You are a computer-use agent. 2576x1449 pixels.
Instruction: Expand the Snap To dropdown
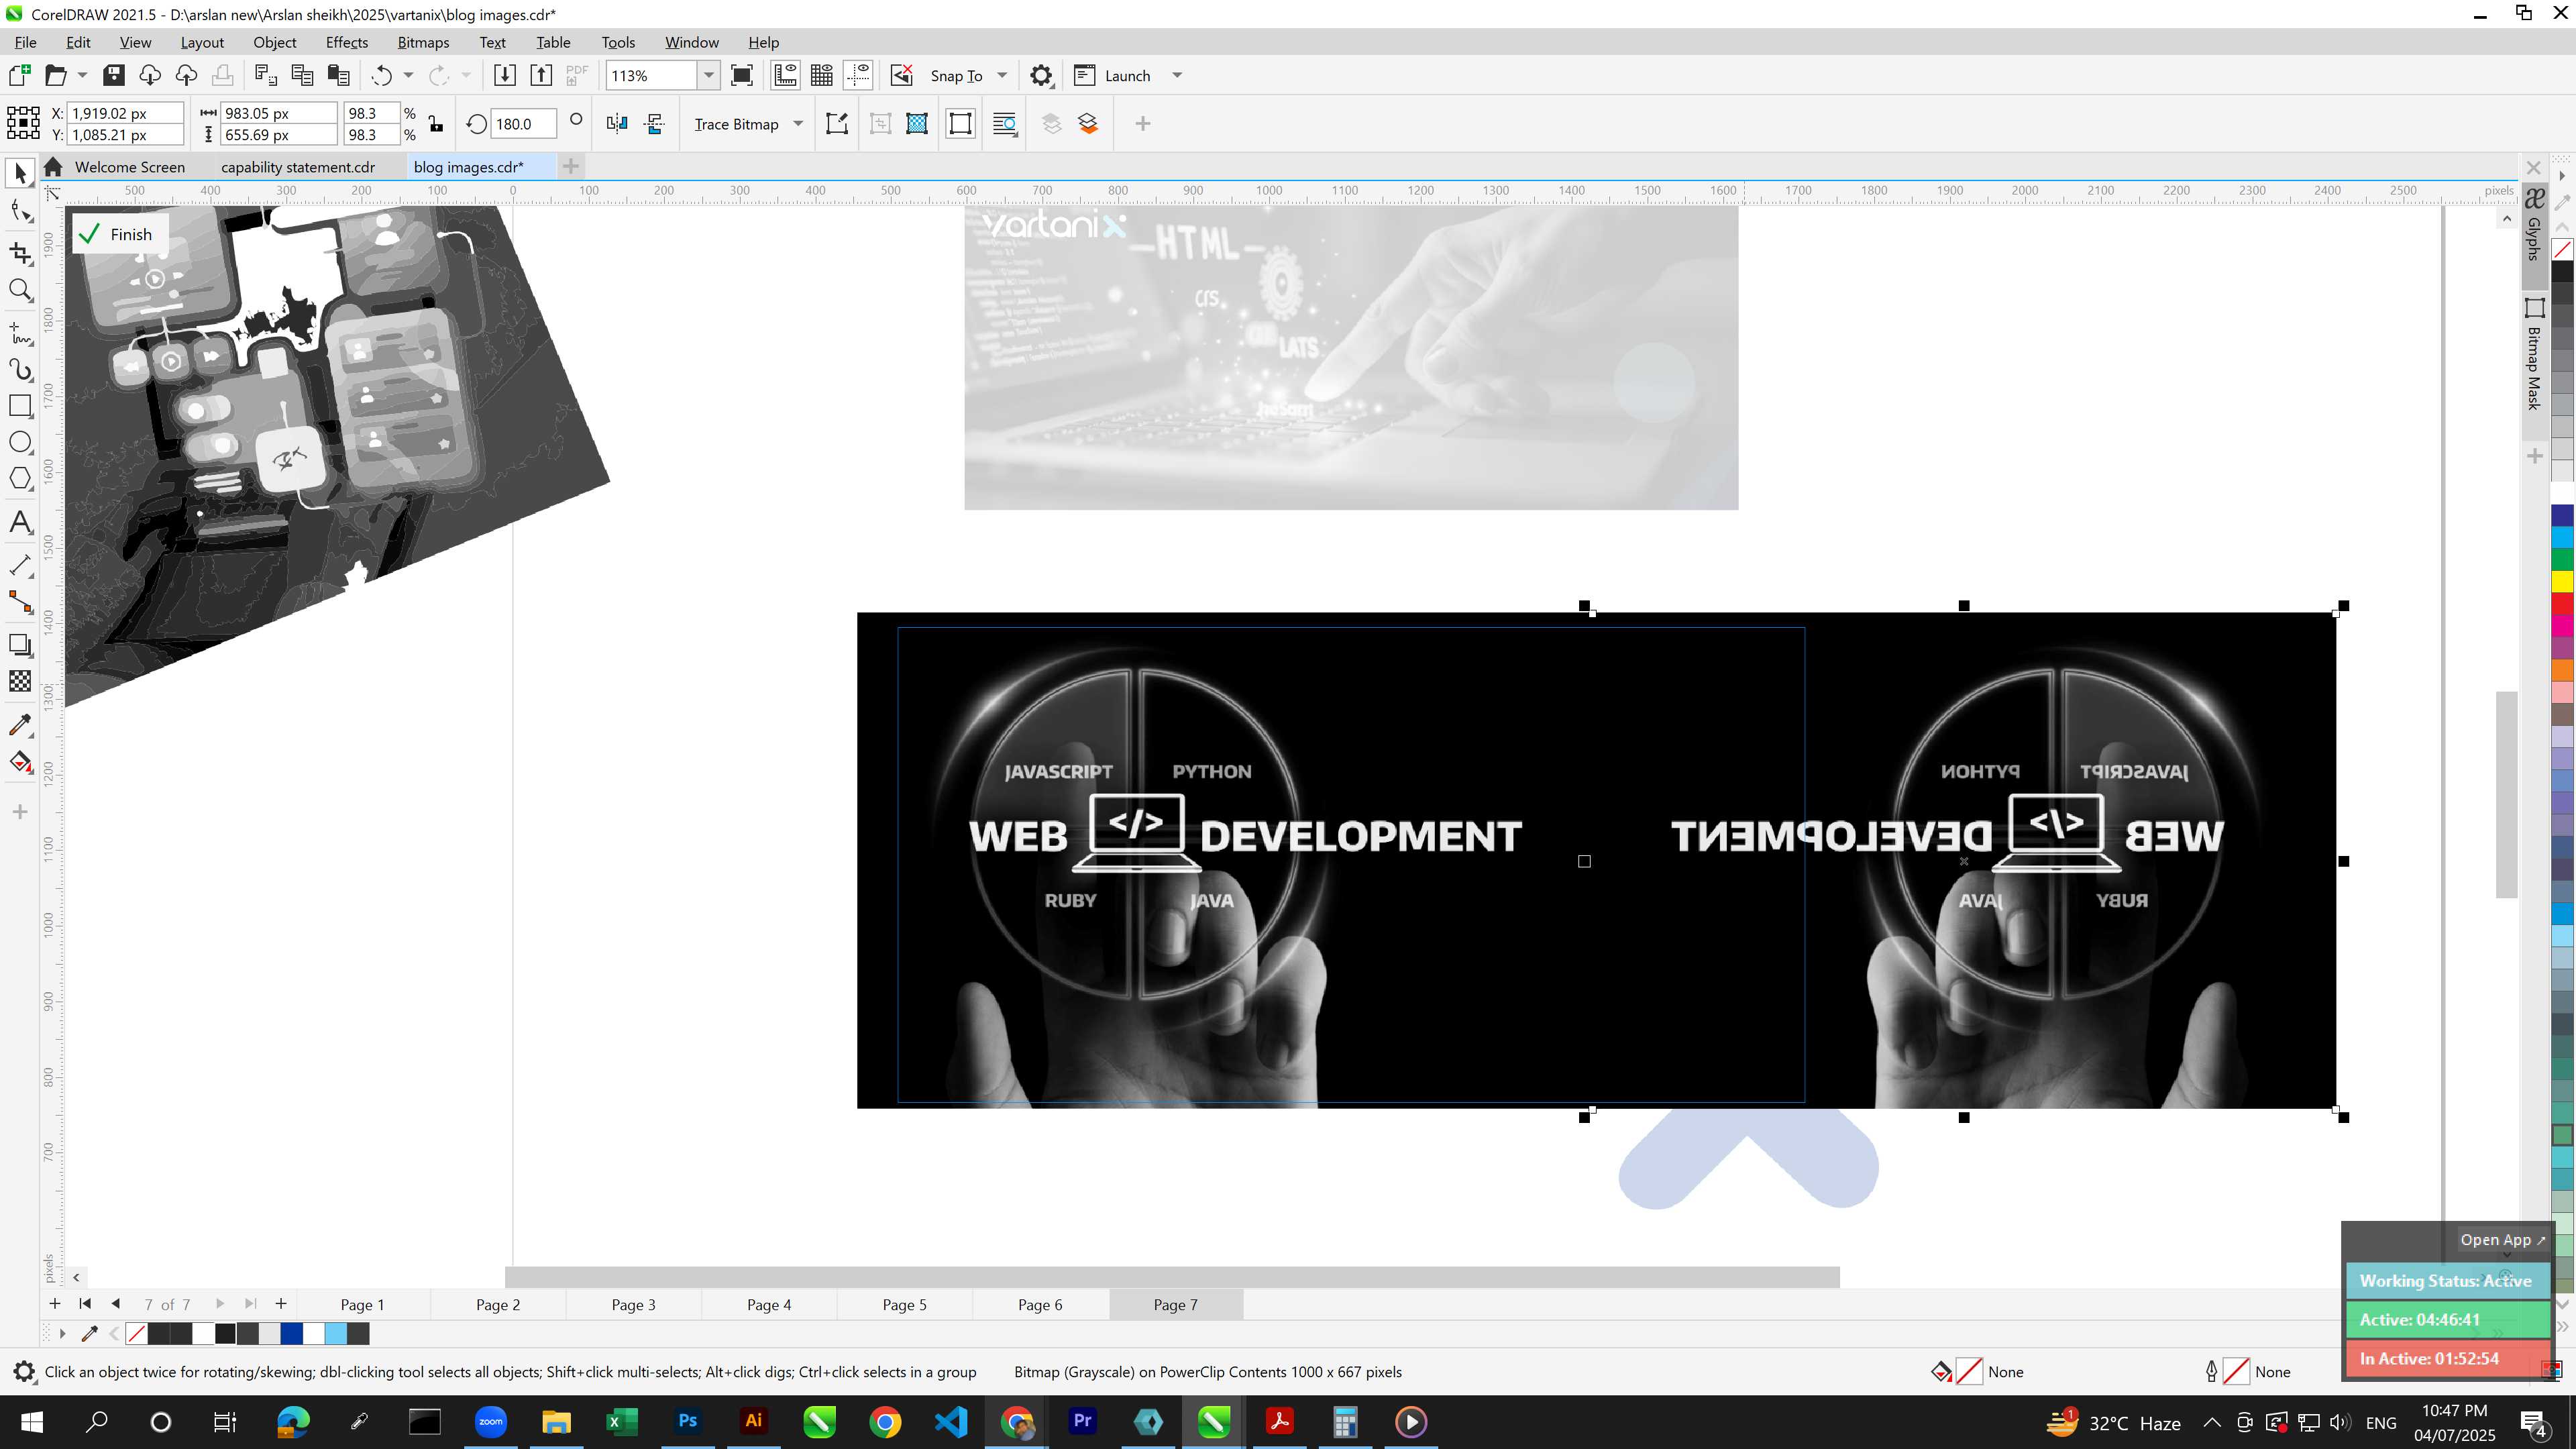tap(1002, 76)
